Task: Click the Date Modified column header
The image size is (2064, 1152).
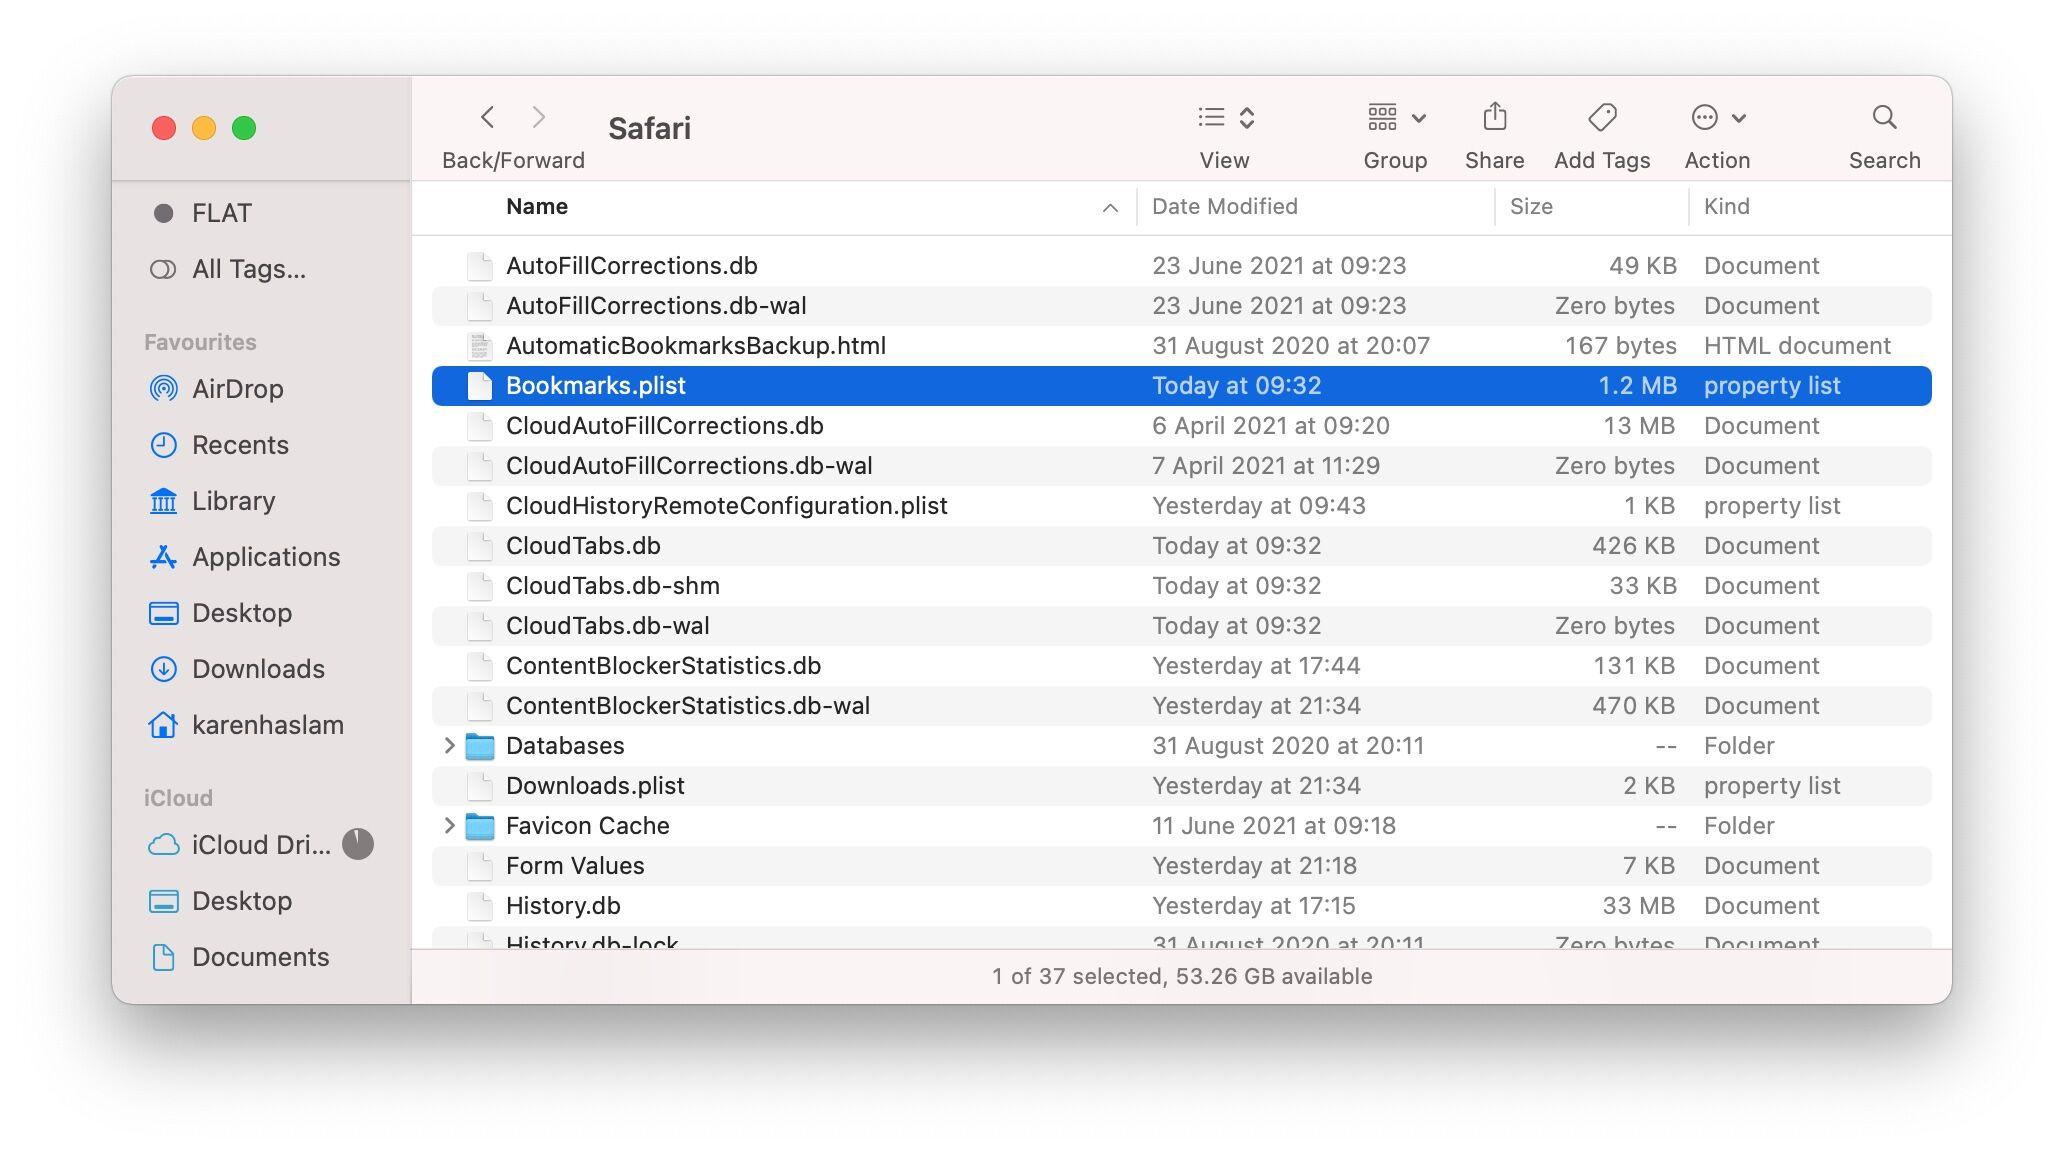Action: 1222,205
